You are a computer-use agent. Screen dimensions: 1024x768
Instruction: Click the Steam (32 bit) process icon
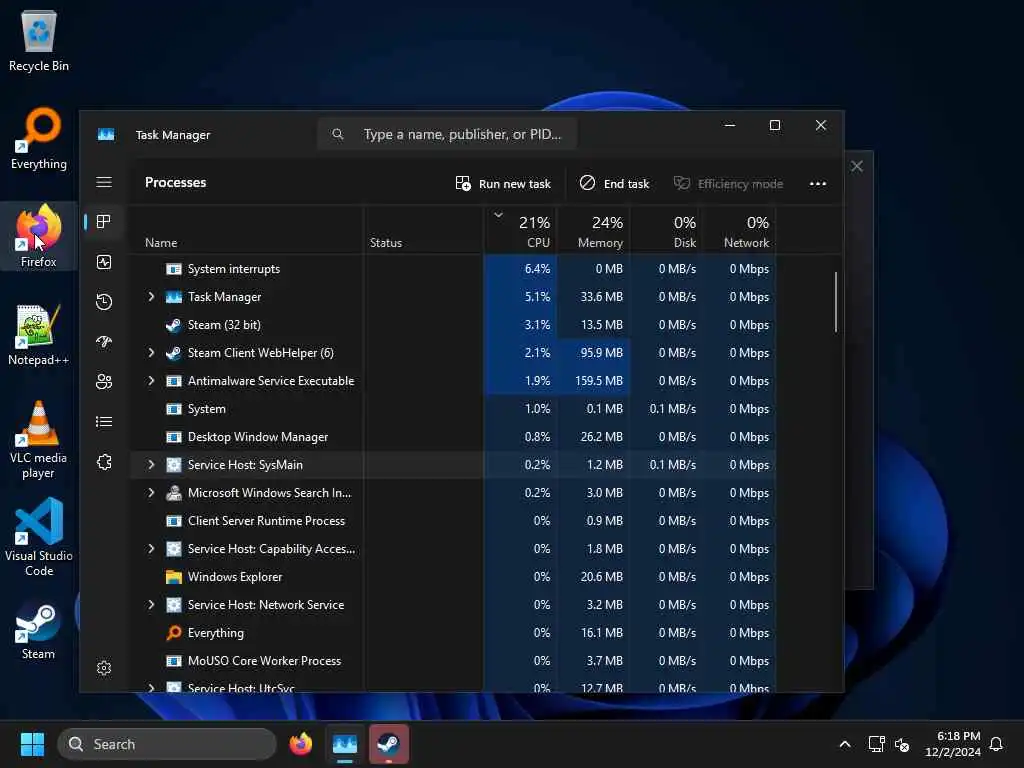pos(174,325)
